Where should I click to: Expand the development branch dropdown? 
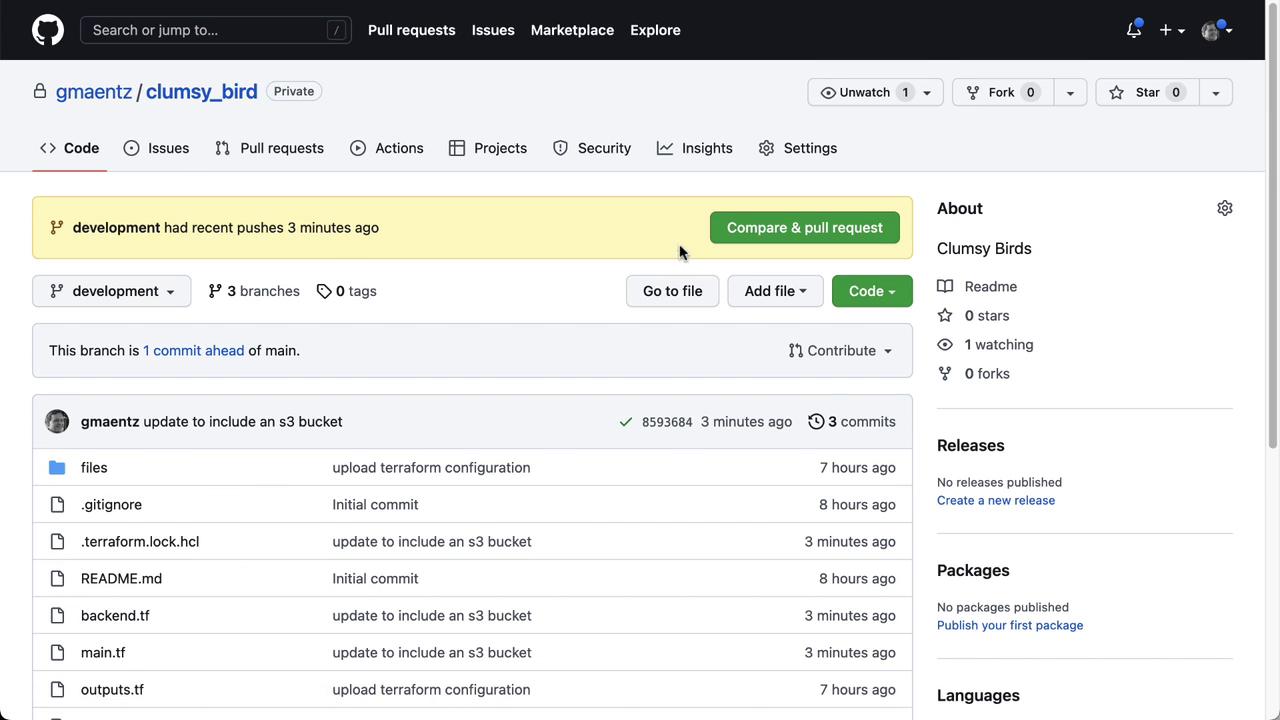(x=111, y=291)
